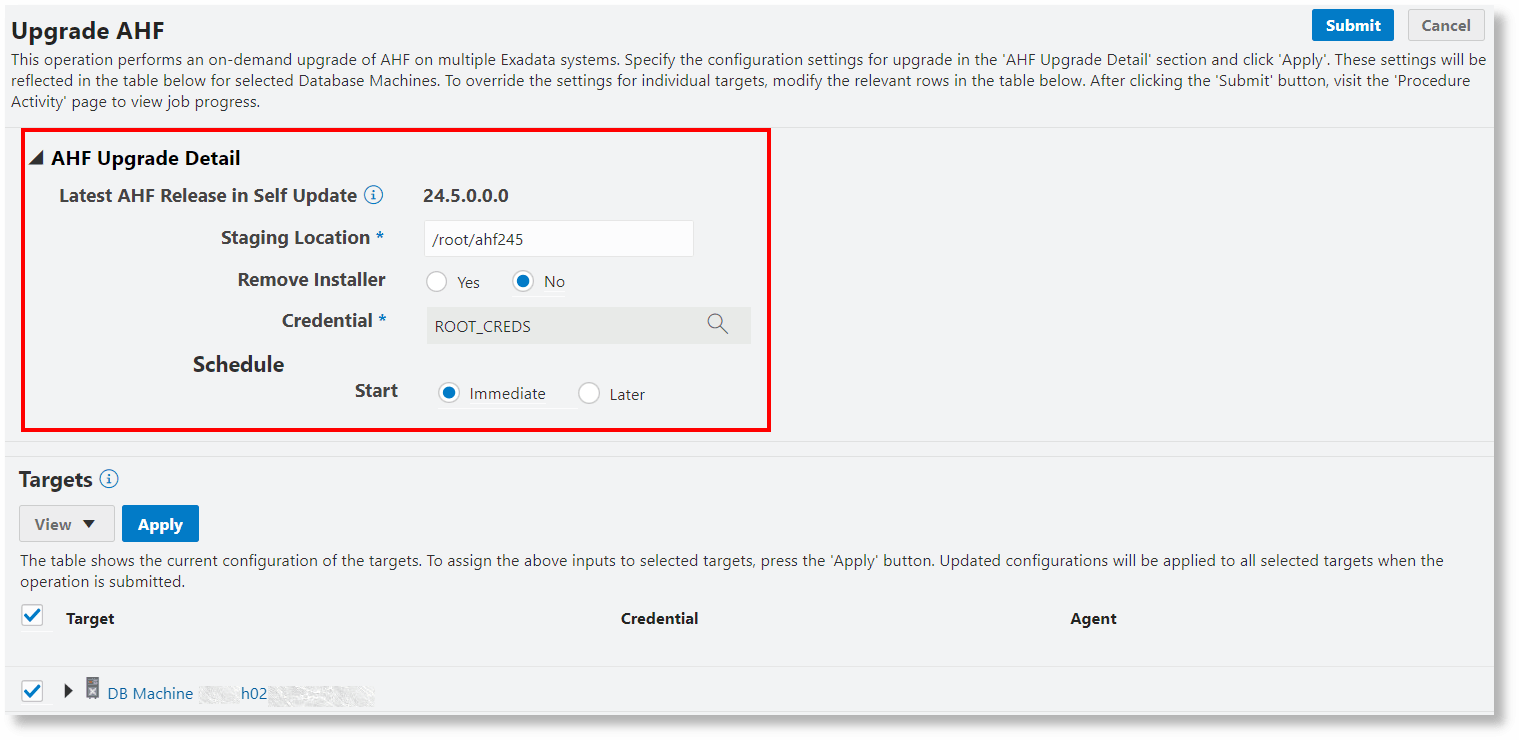Select Yes for Remove Installer
1519x740 pixels.
pyautogui.click(x=436, y=282)
